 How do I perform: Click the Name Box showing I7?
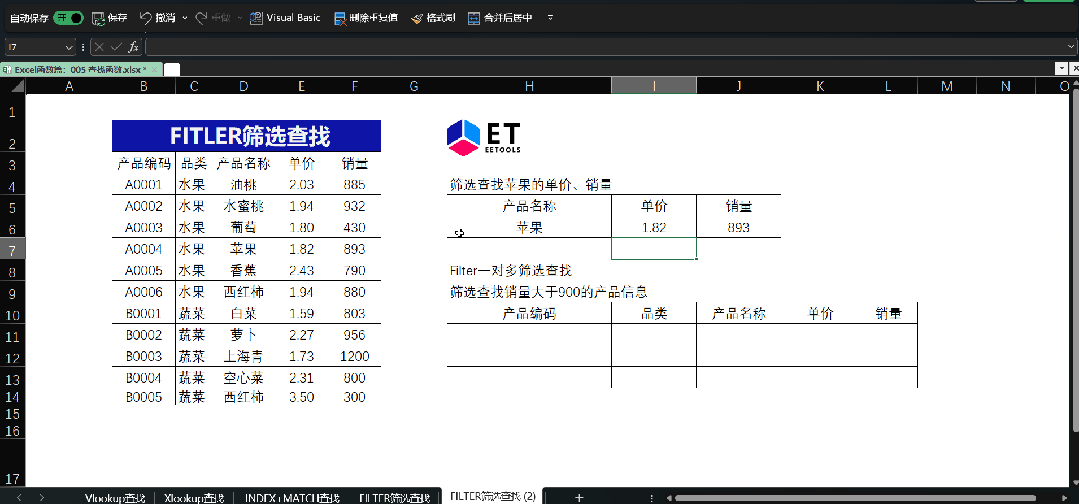tap(34, 47)
